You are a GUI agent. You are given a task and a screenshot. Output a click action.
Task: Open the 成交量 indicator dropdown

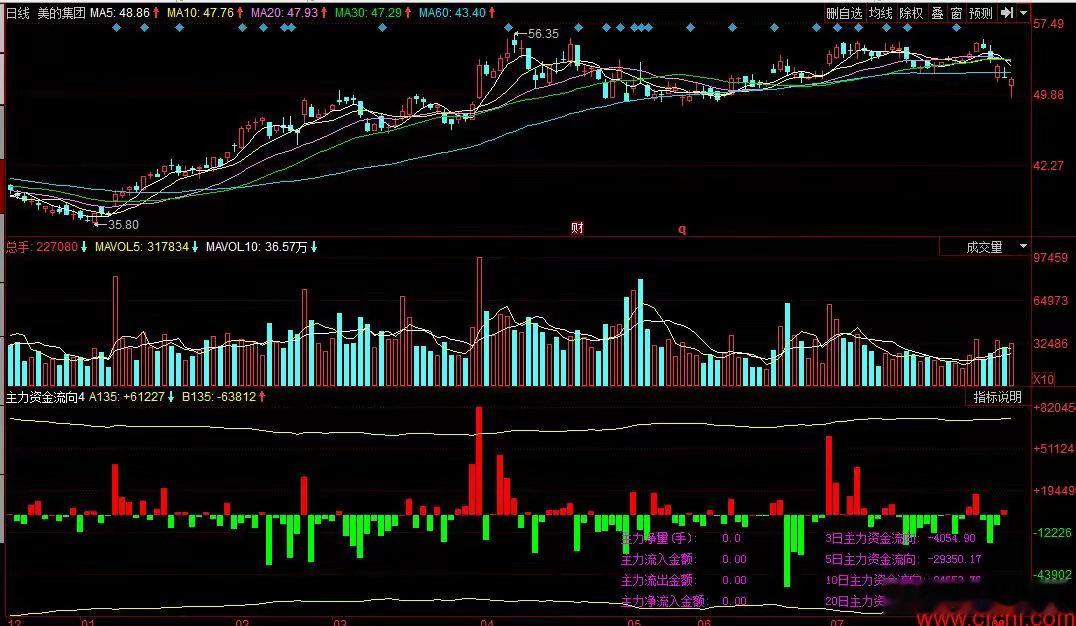[984, 247]
